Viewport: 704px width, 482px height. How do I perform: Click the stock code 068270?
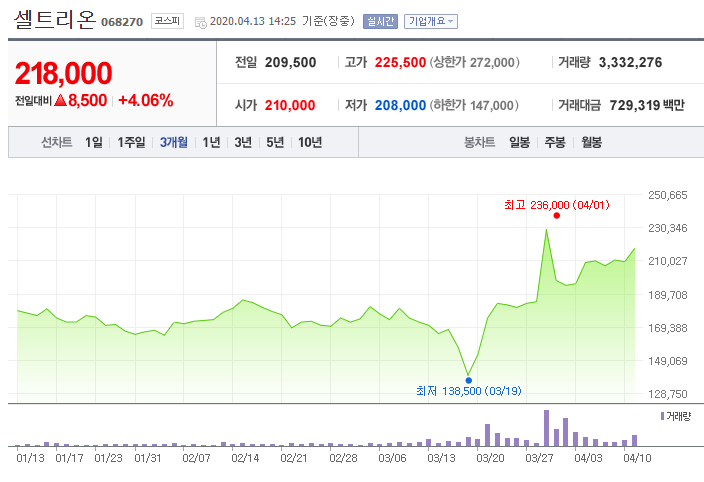[122, 22]
